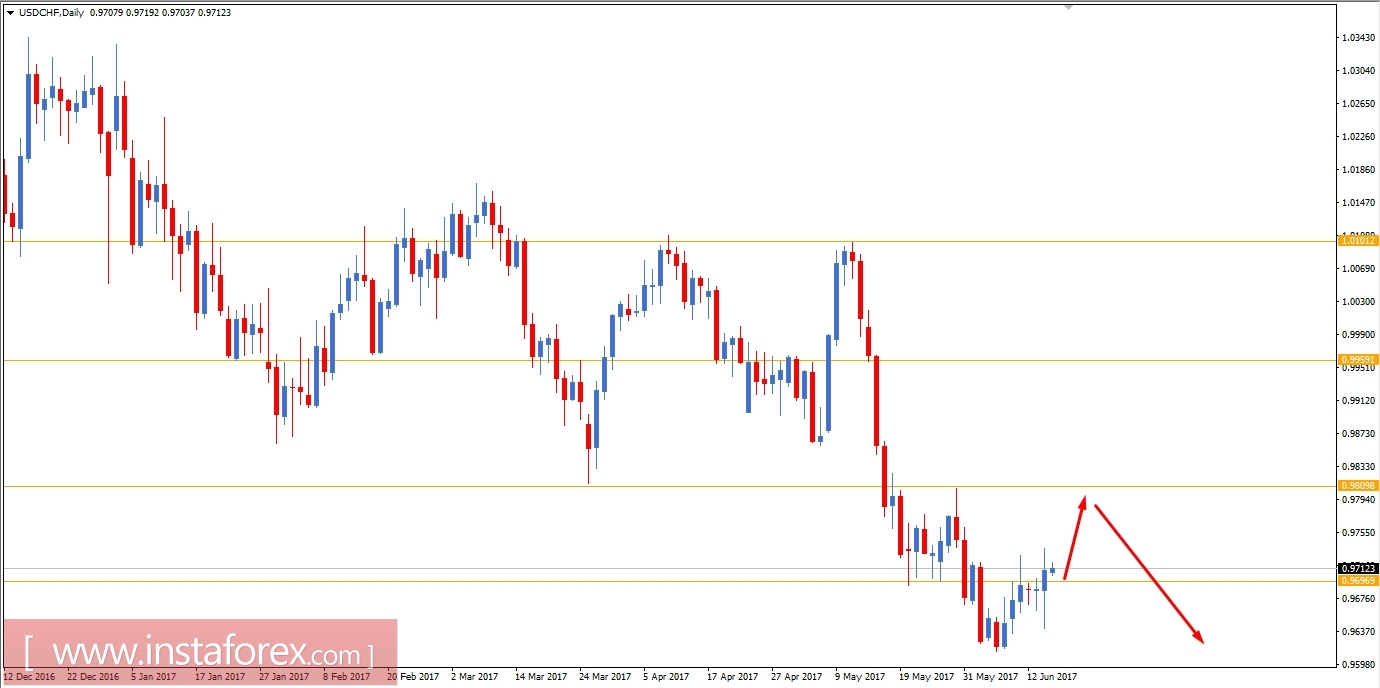The height and width of the screenshot is (688, 1380).
Task: Click the 22 Dec 2016 date label
Action: [x=92, y=677]
